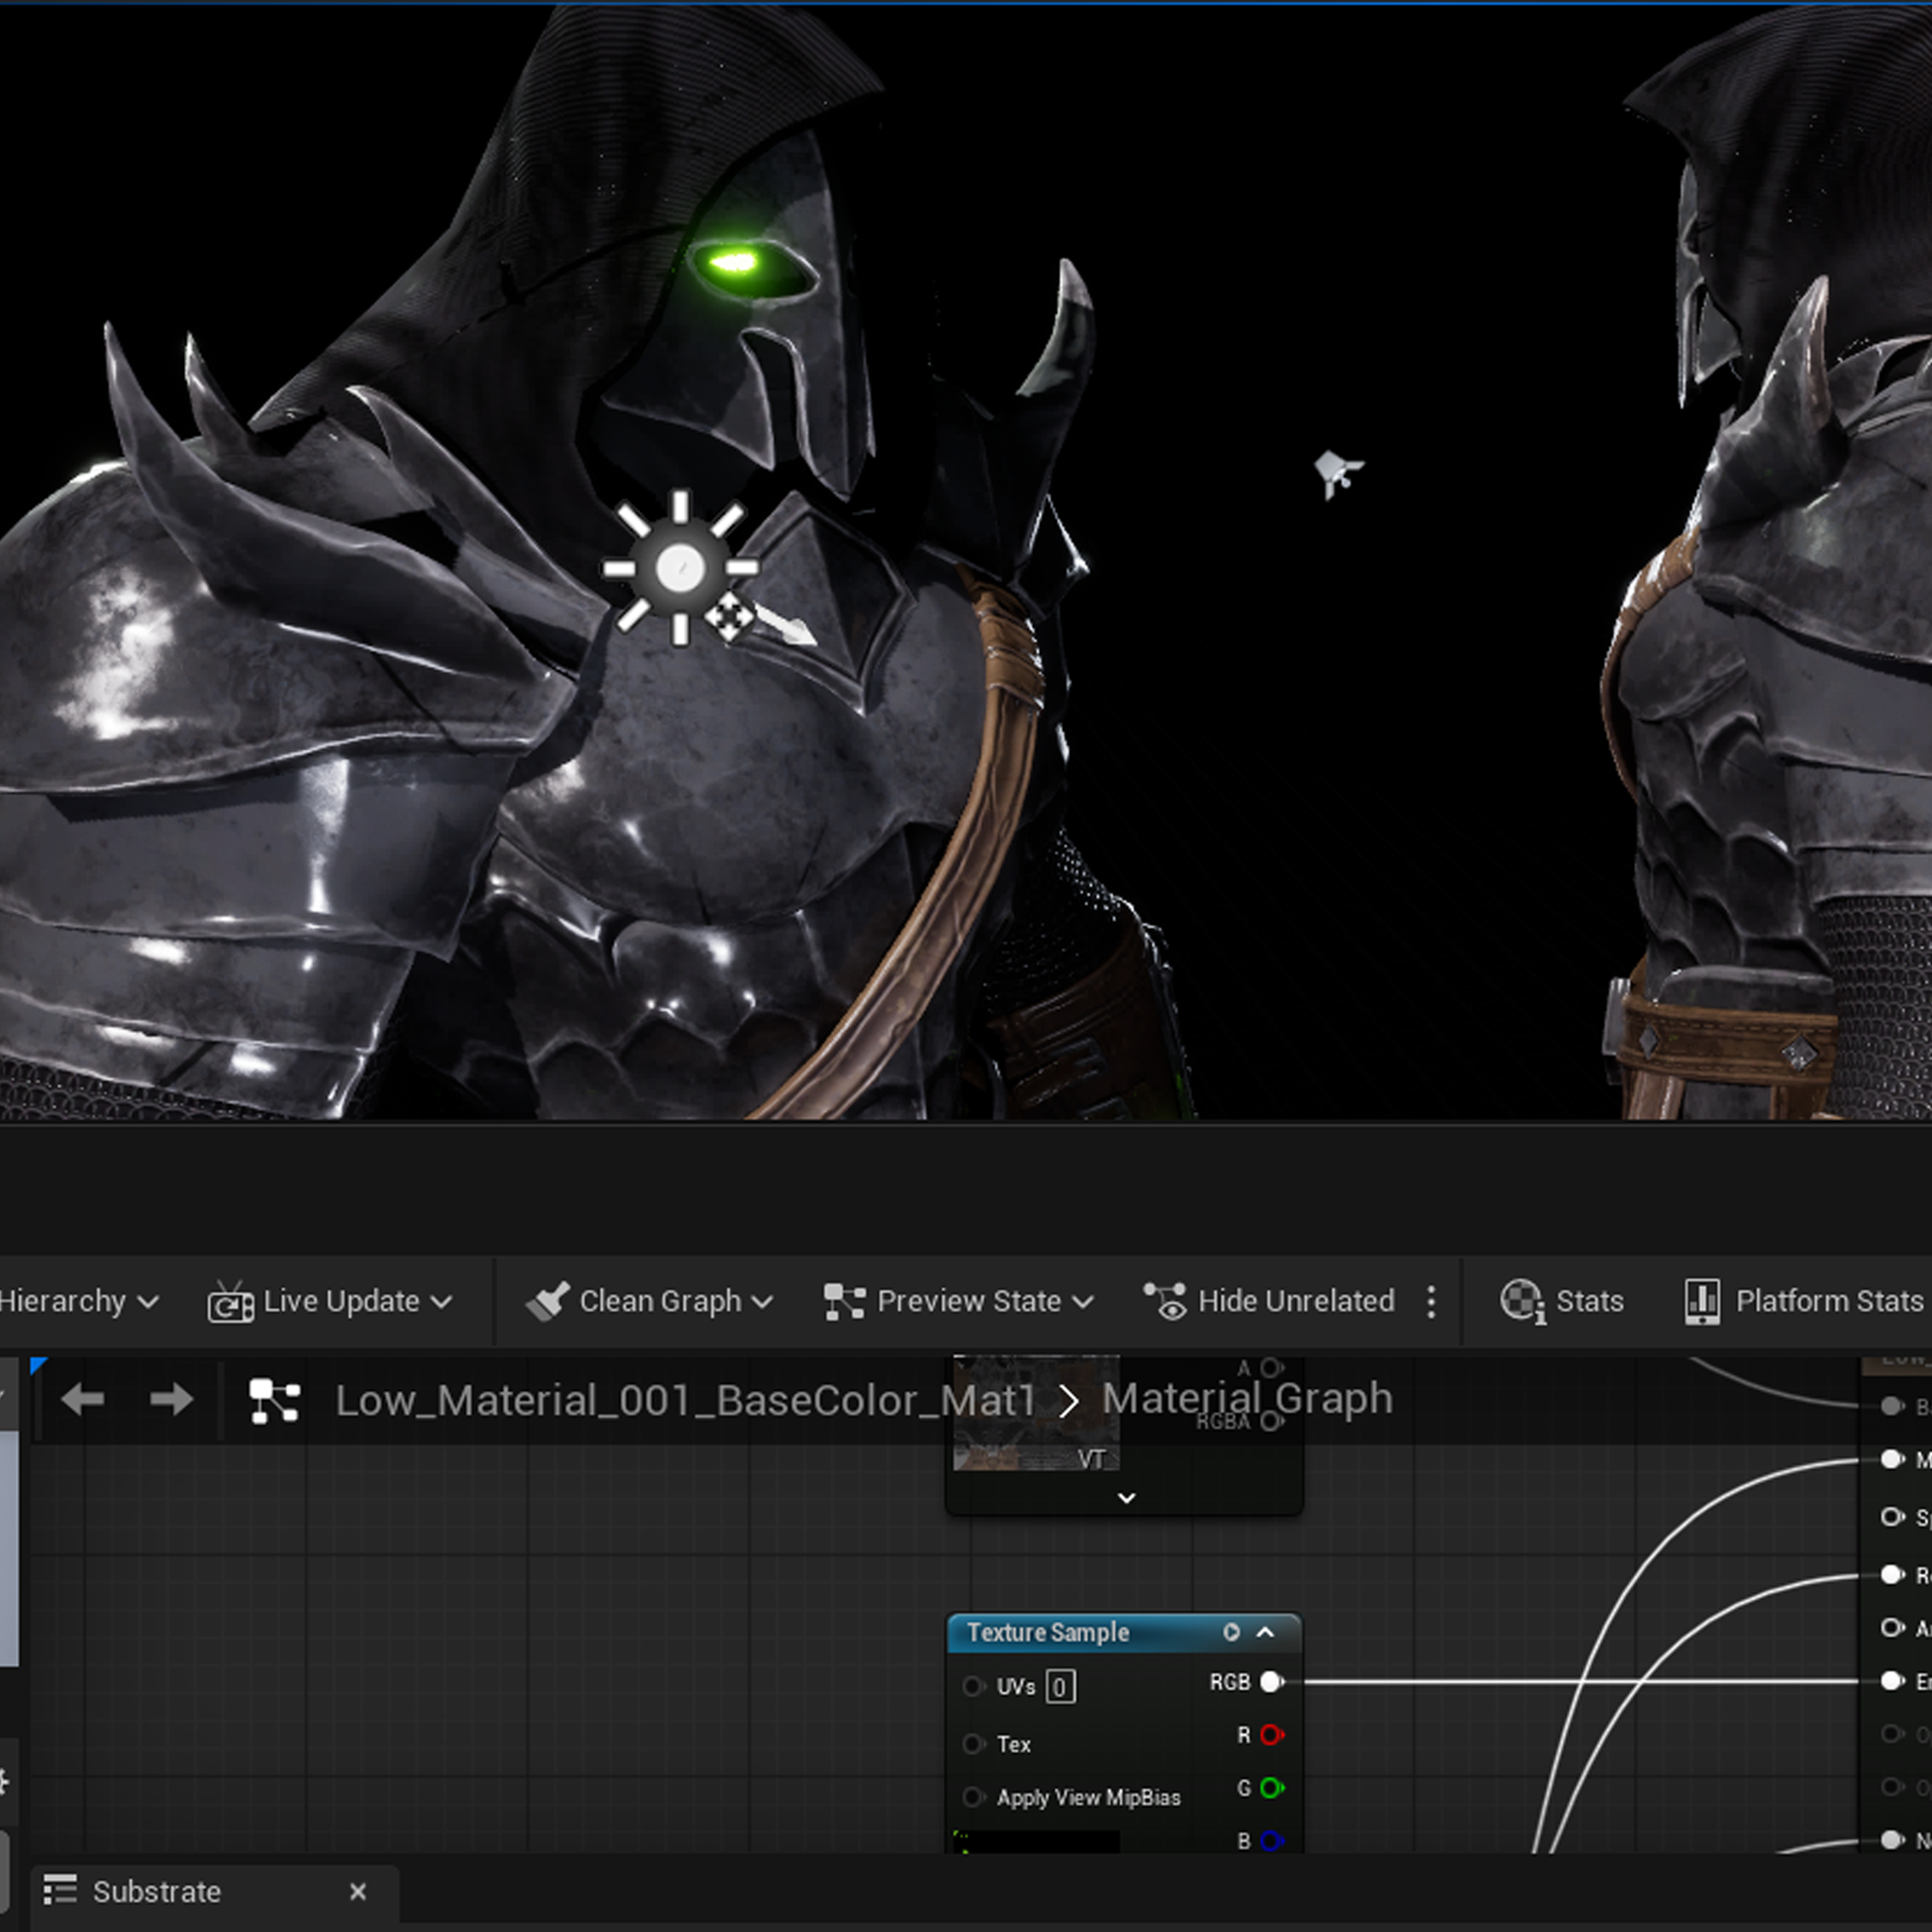This screenshot has width=1932, height=1932.
Task: Select the sun-shaped directional light gizmo
Action: click(x=680, y=568)
